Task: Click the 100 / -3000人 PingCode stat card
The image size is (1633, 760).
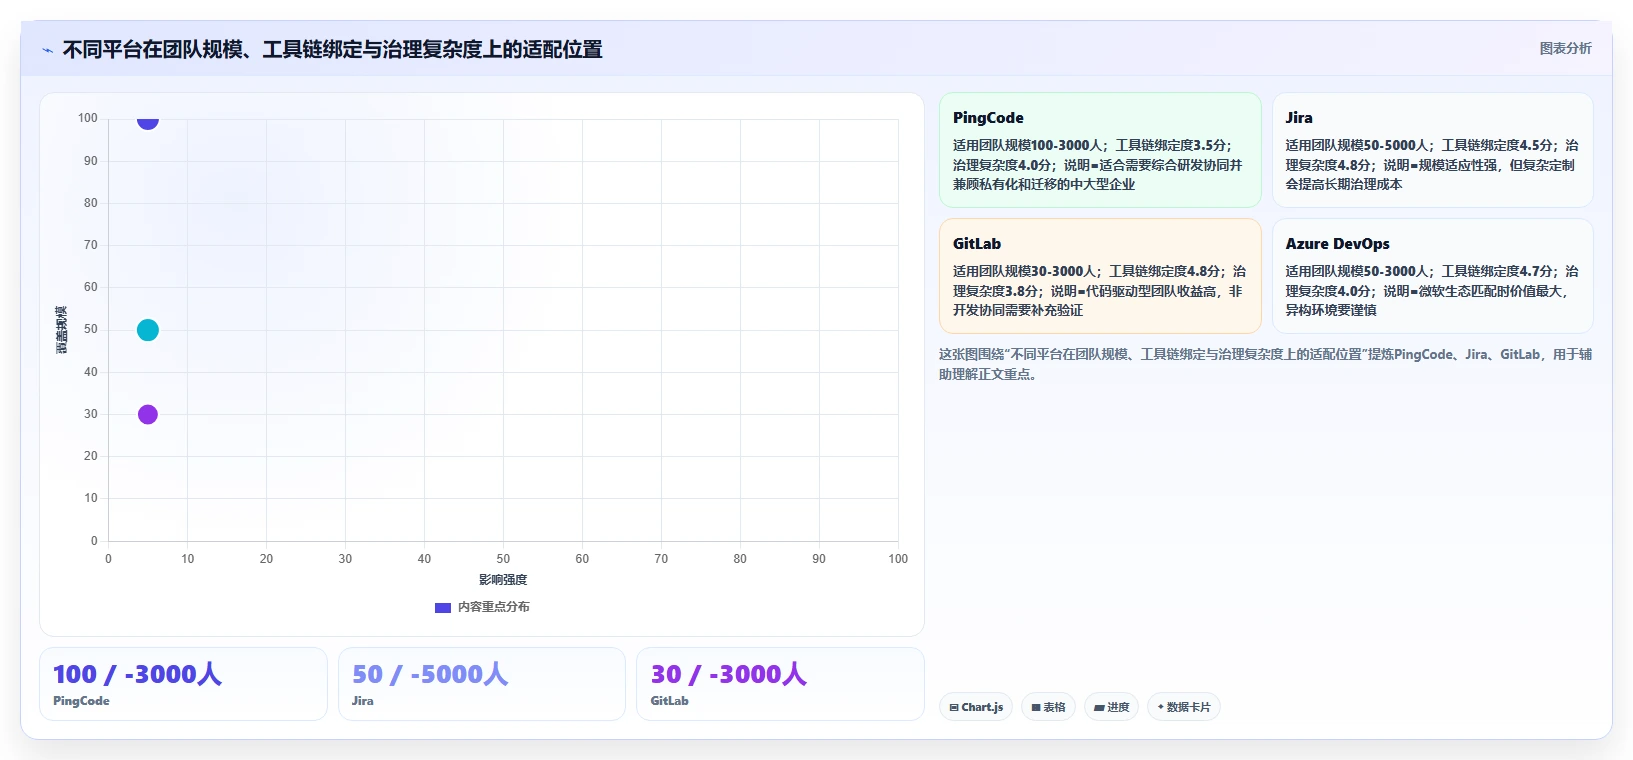Action: (x=183, y=684)
